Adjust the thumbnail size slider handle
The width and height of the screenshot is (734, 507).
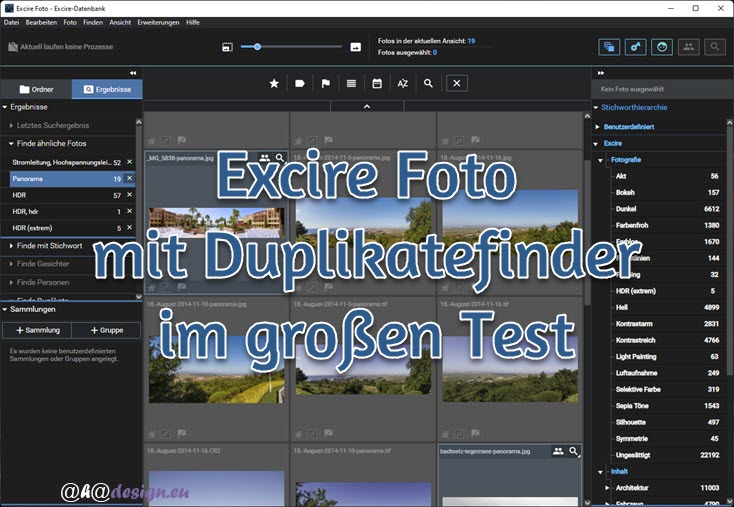[x=257, y=46]
